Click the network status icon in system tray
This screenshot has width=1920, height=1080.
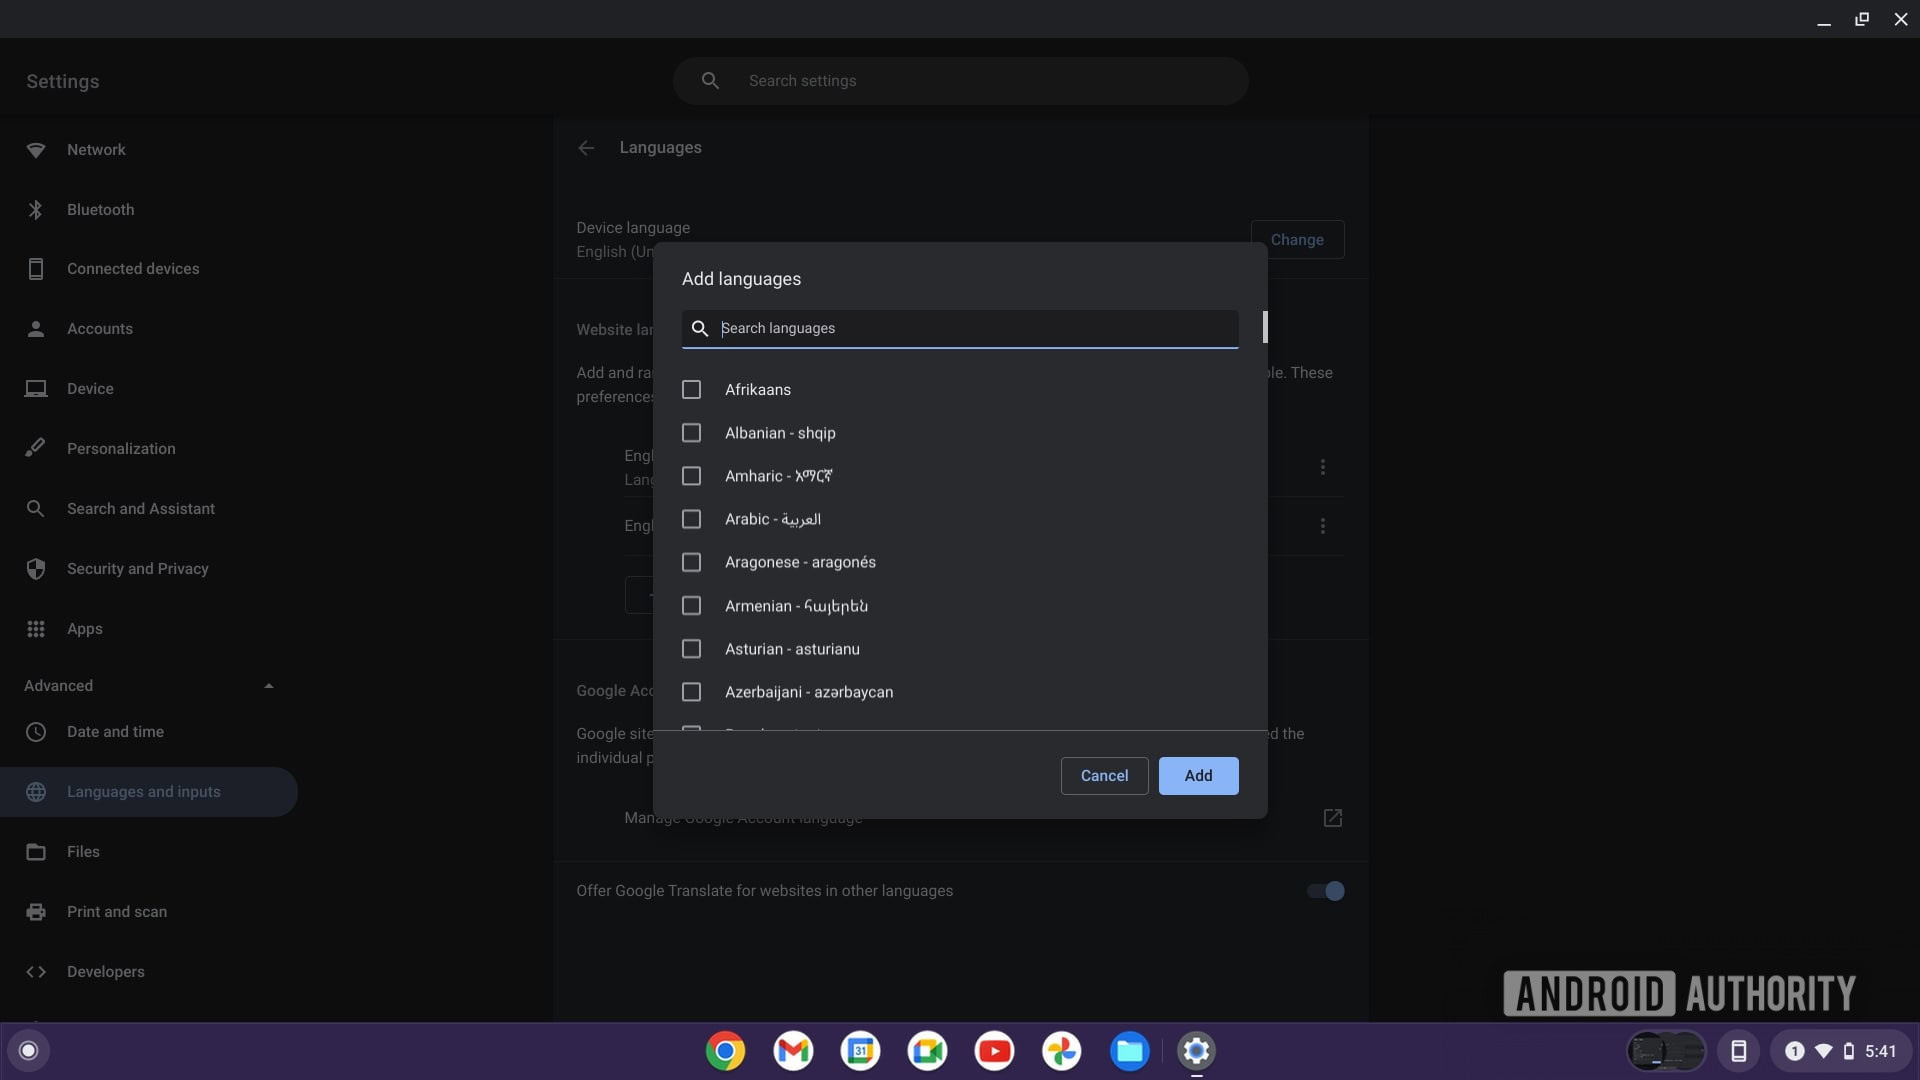click(x=1824, y=1050)
